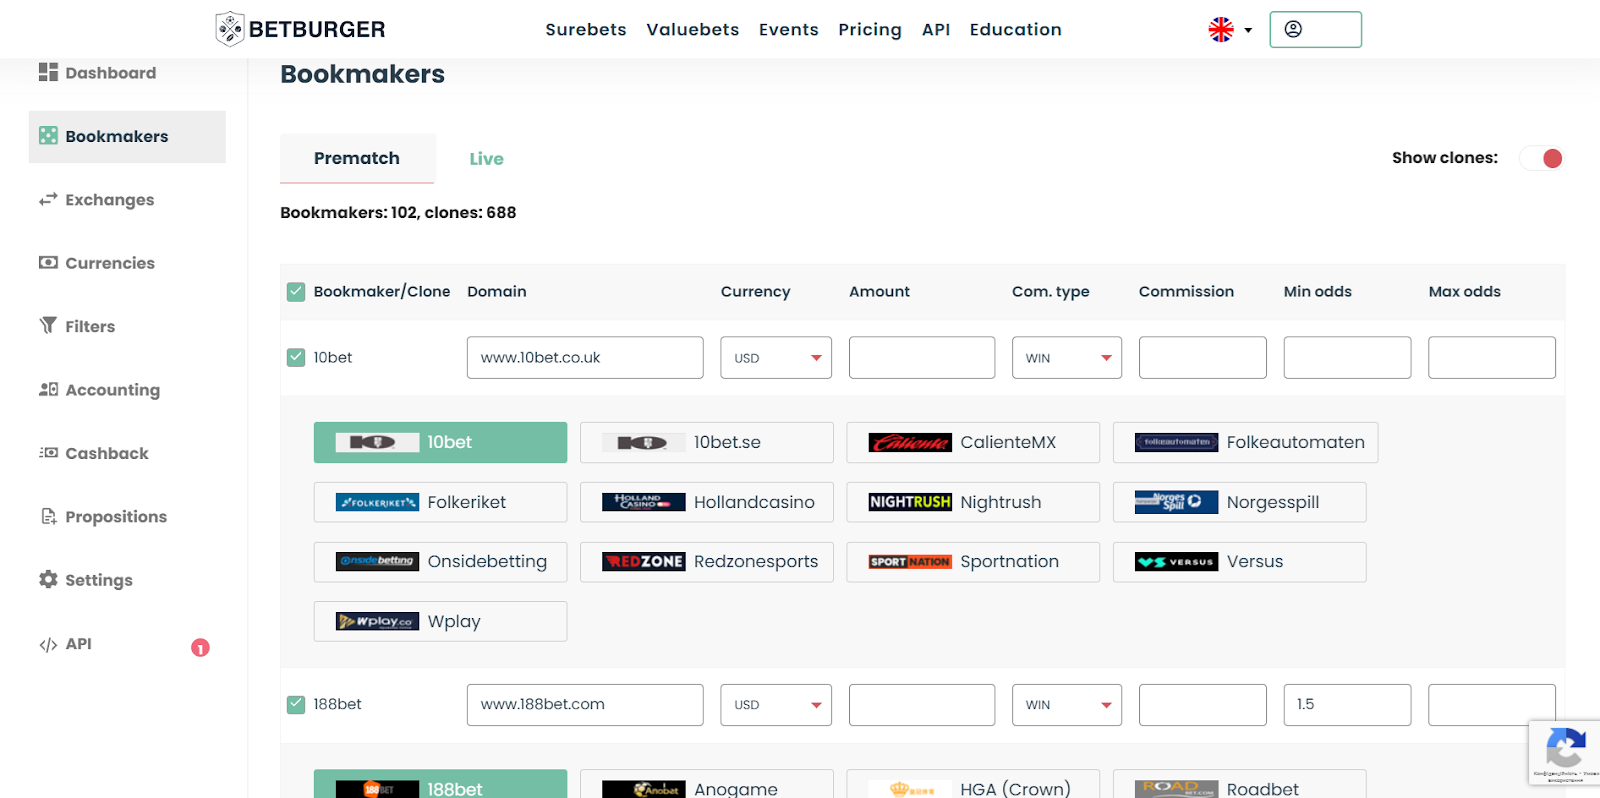1600x798 pixels.
Task: Click the 188bet Max odds input field
Action: pos(1492,704)
